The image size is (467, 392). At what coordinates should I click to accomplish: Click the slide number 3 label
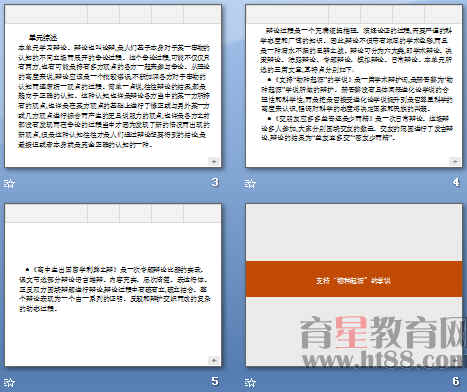pyautogui.click(x=215, y=182)
